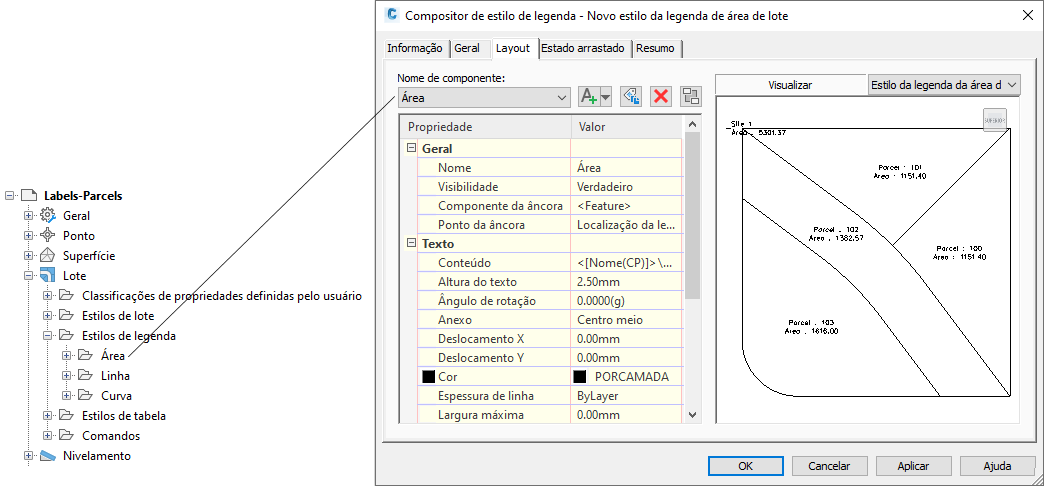The width and height of the screenshot is (1044, 486).
Task: Click the Altura do texto value field
Action: pos(626,282)
